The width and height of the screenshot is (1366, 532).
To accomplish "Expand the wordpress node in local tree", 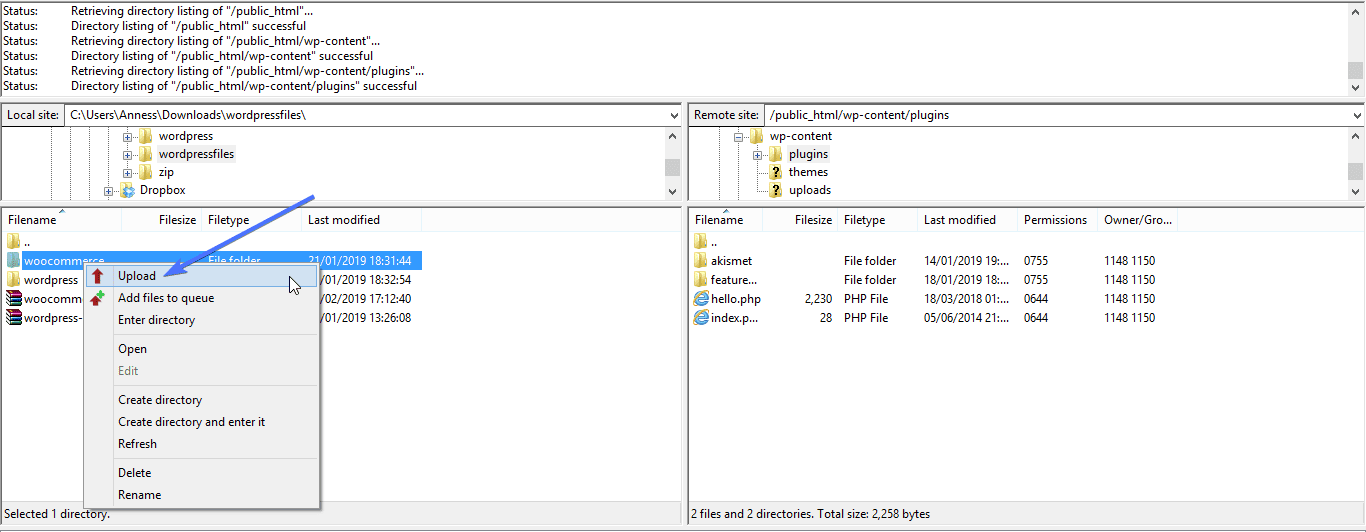I will (128, 137).
